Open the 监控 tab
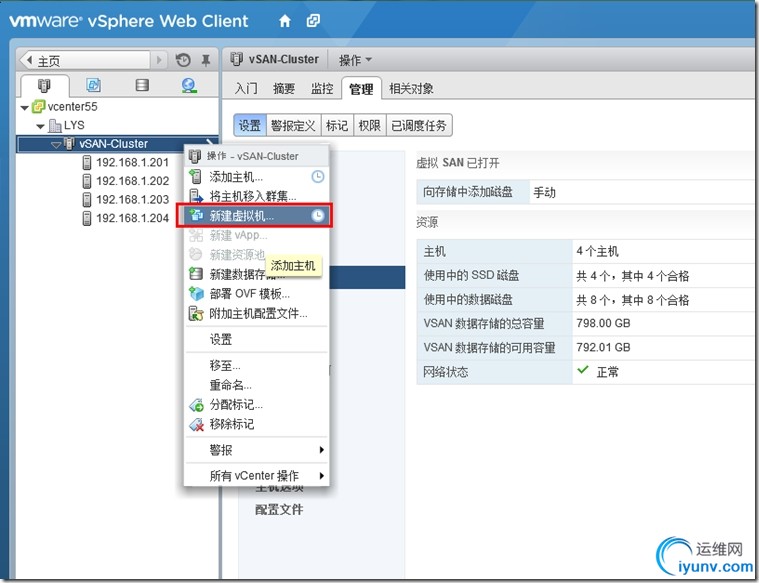 coord(322,89)
